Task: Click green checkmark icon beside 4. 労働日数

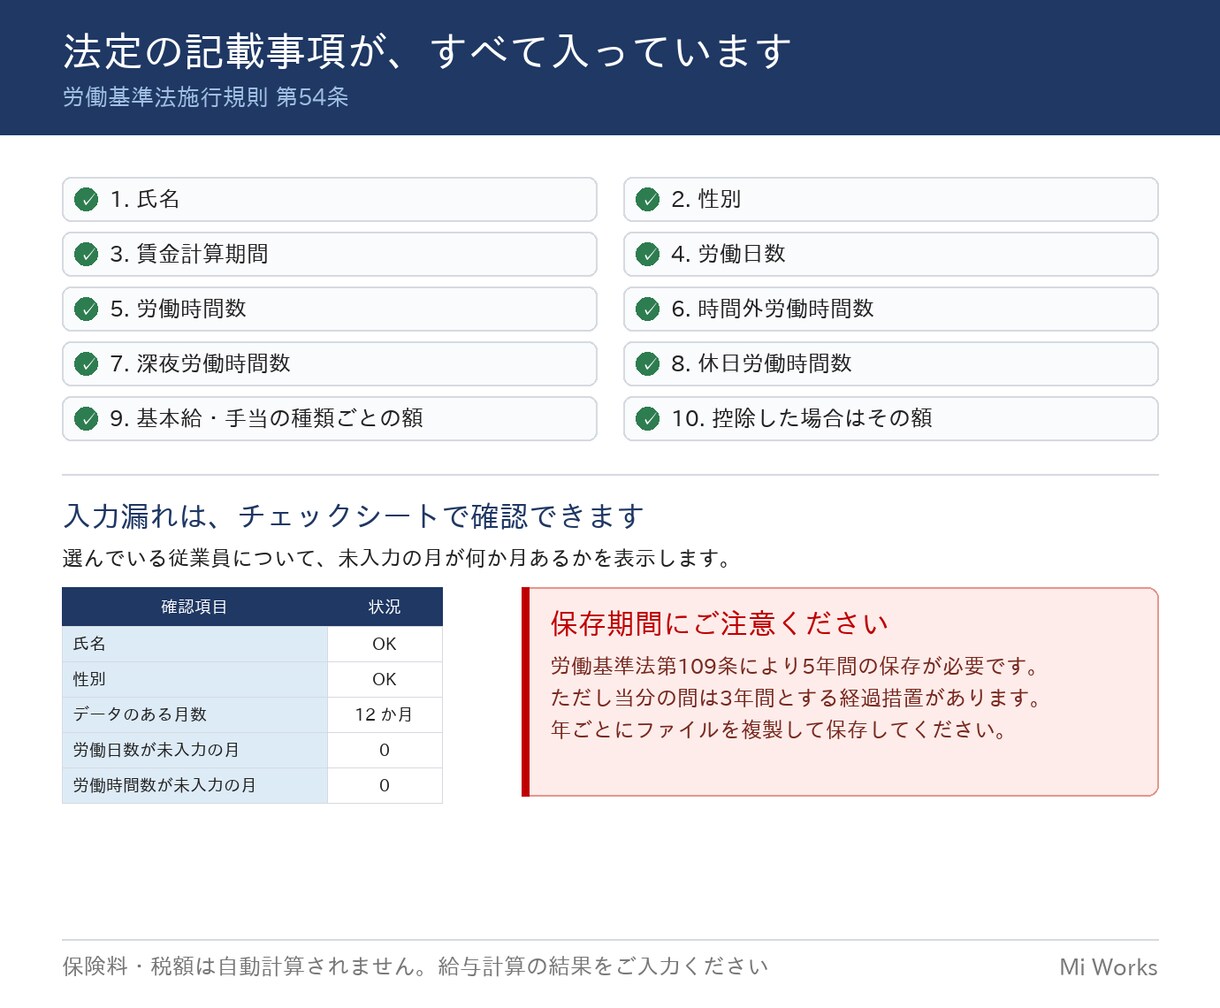Action: (648, 254)
